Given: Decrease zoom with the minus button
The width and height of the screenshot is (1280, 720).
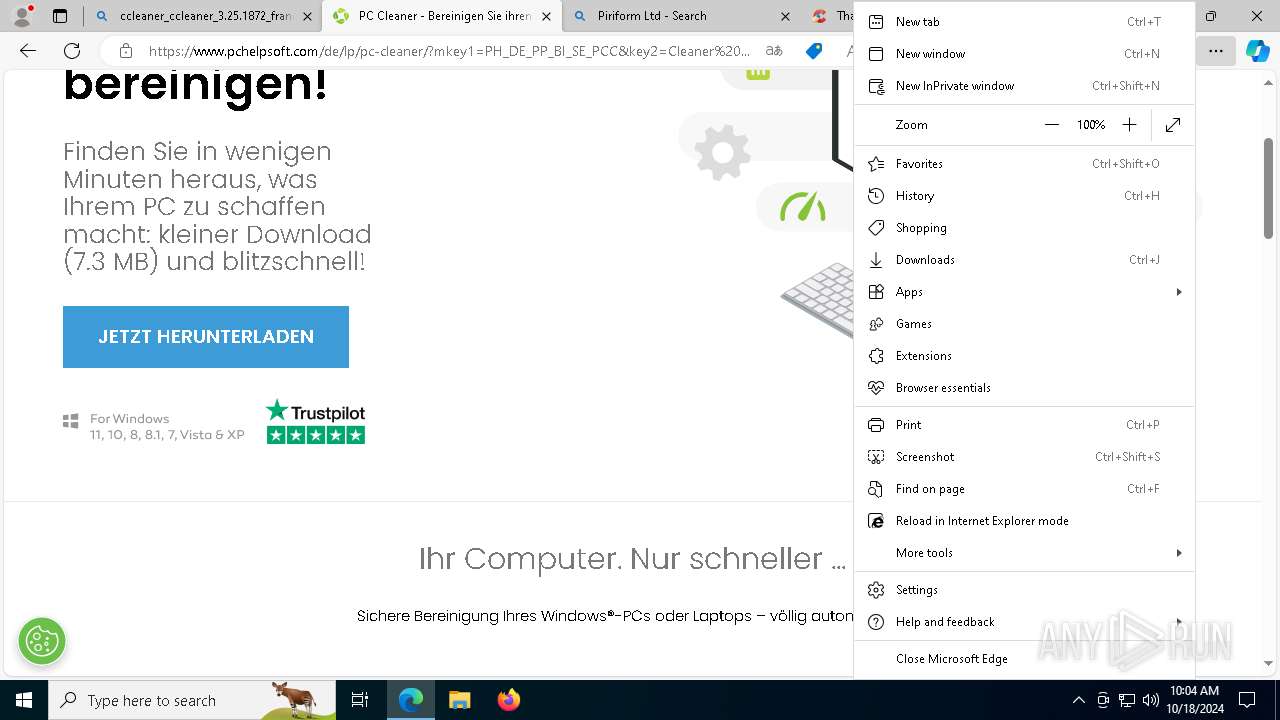Looking at the screenshot, I should coord(1051,125).
